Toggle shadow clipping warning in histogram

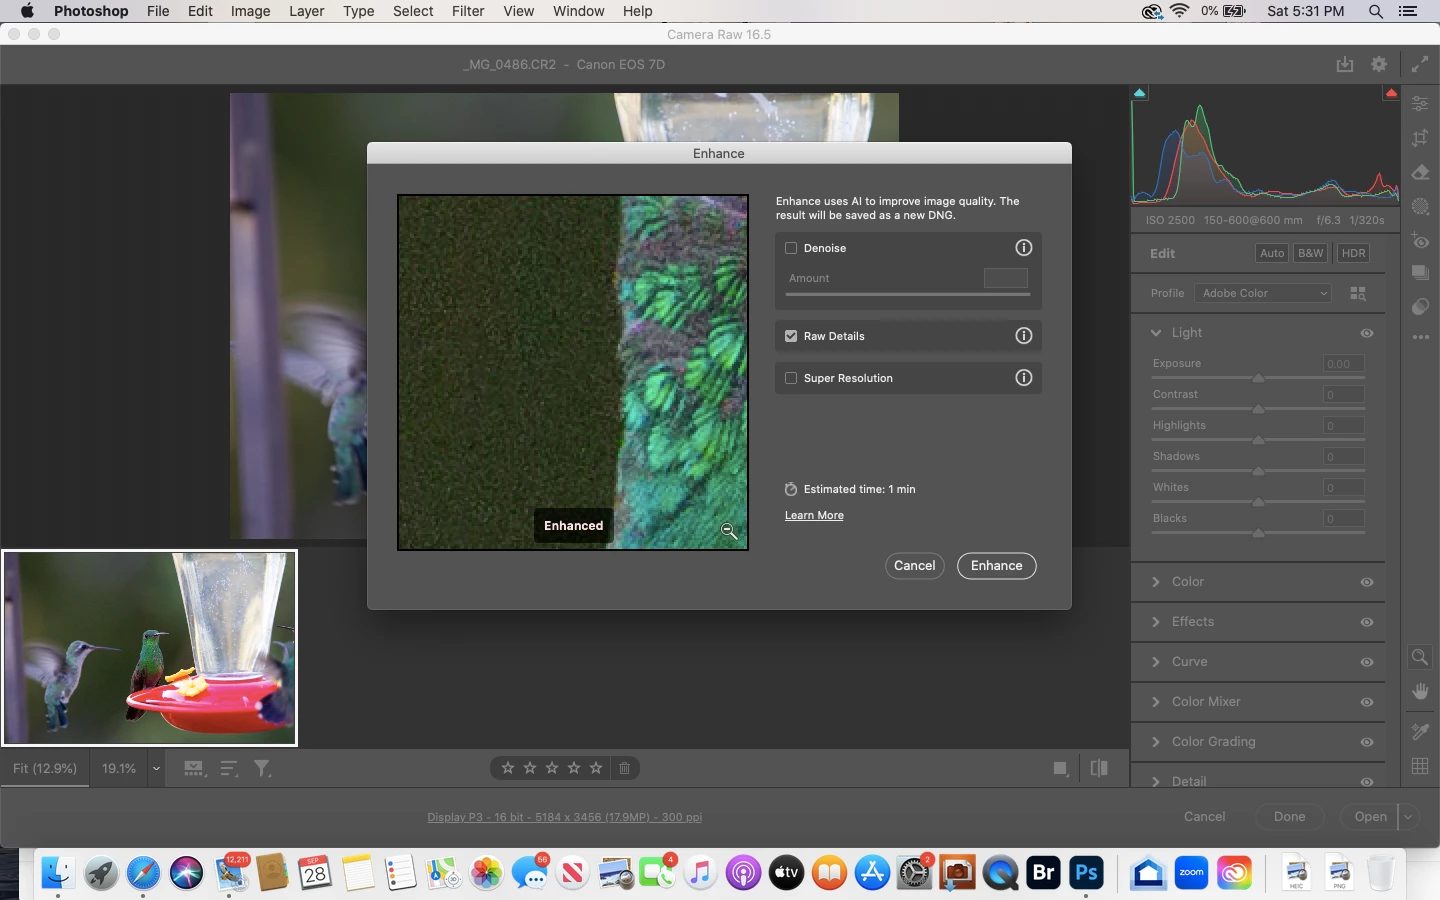(1139, 93)
